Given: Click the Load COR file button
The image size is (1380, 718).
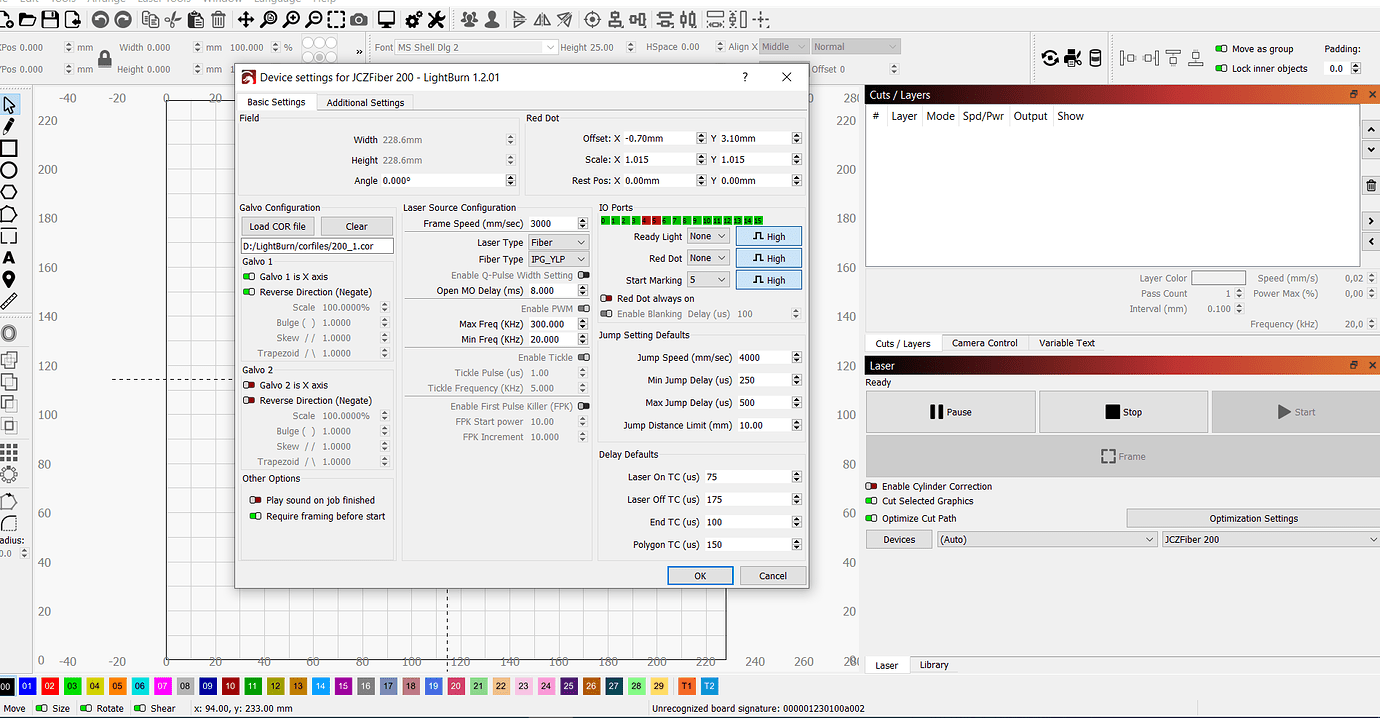Looking at the screenshot, I should [277, 226].
